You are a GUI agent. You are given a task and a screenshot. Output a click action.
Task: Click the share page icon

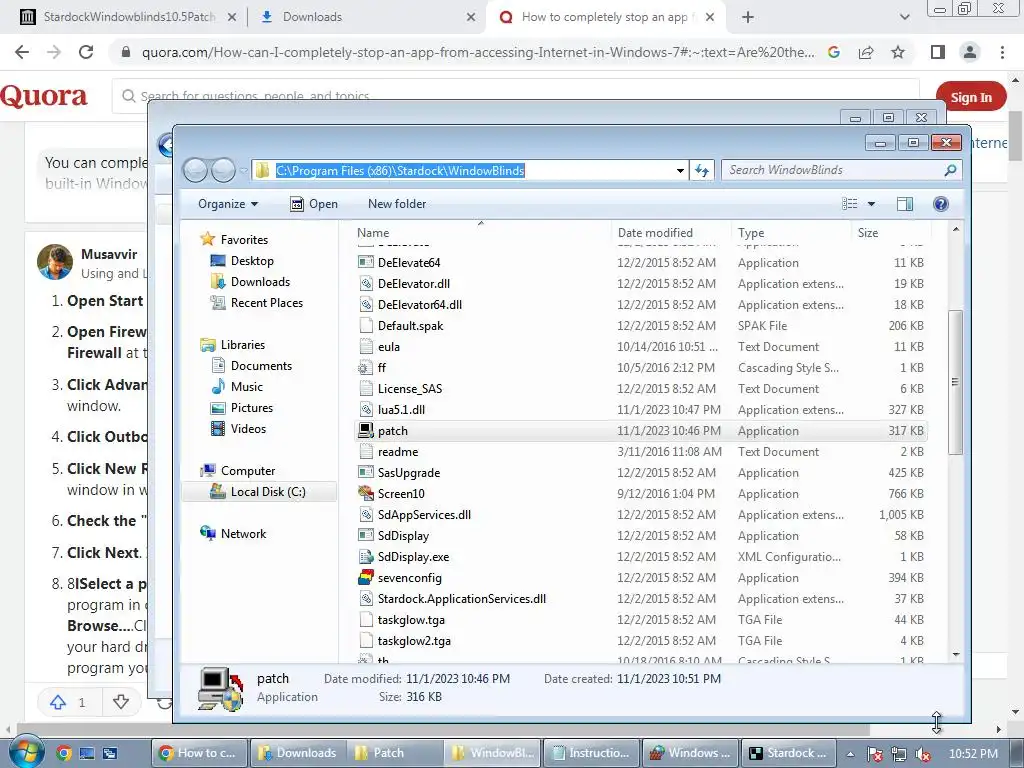(x=866, y=52)
